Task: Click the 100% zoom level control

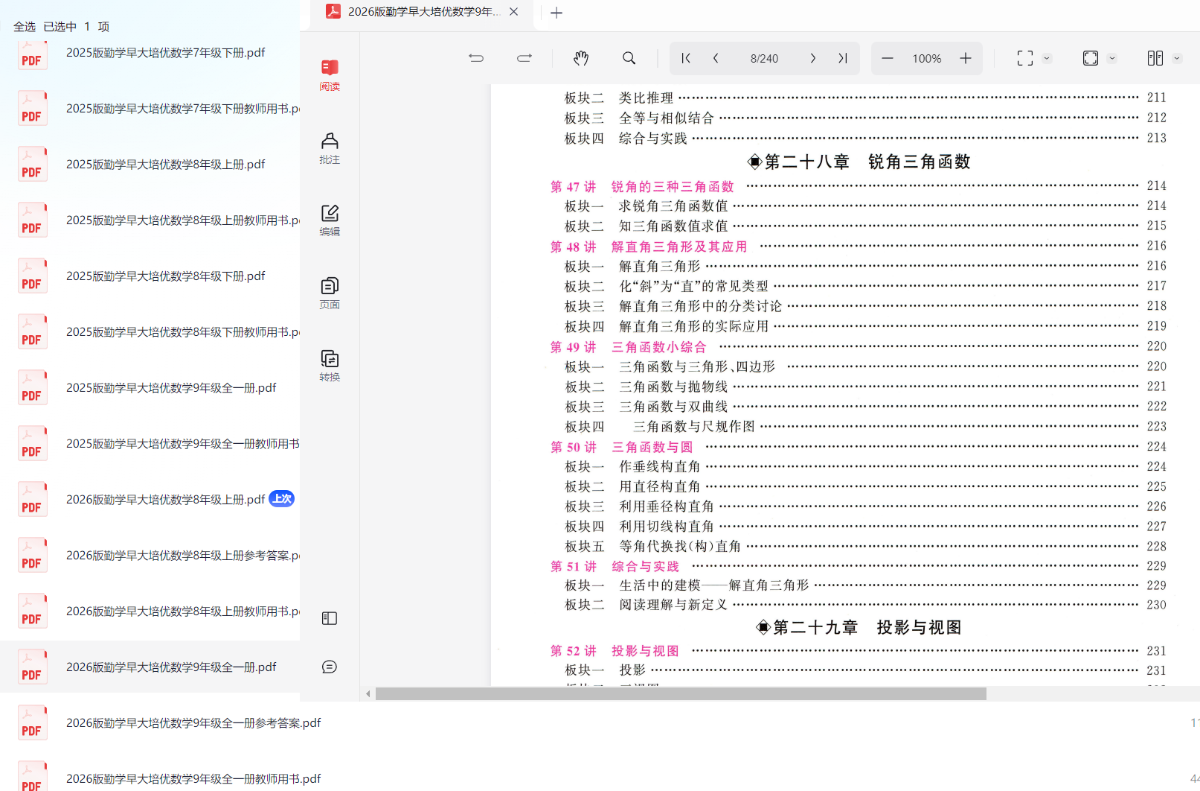Action: 926,58
